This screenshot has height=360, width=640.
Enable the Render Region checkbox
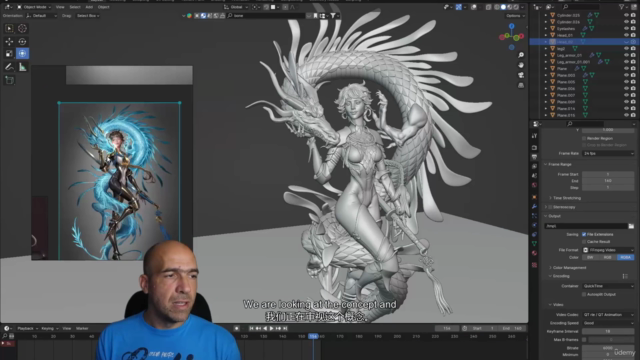point(584,138)
